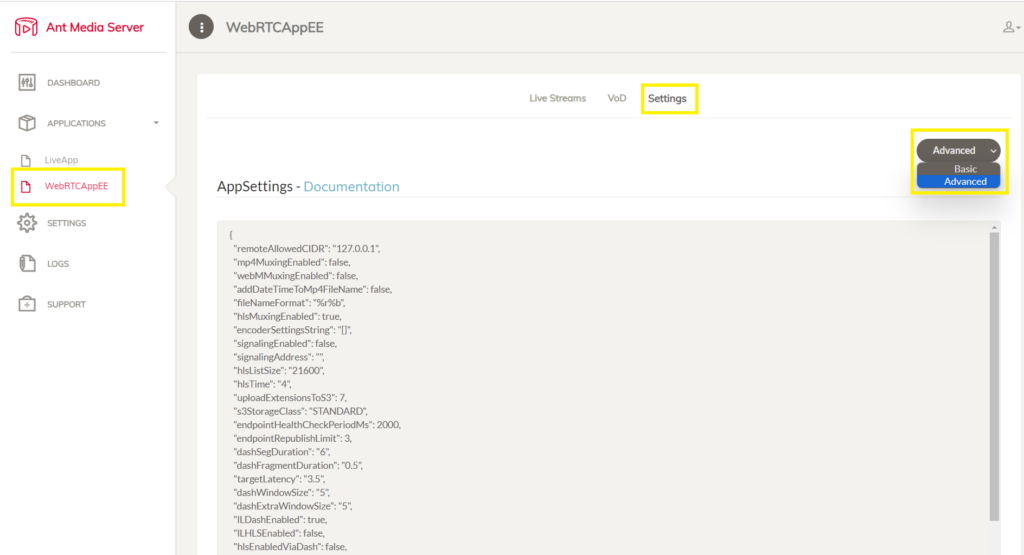Click the LiveApp file icon
This screenshot has height=555, width=1024.
[x=25, y=160]
